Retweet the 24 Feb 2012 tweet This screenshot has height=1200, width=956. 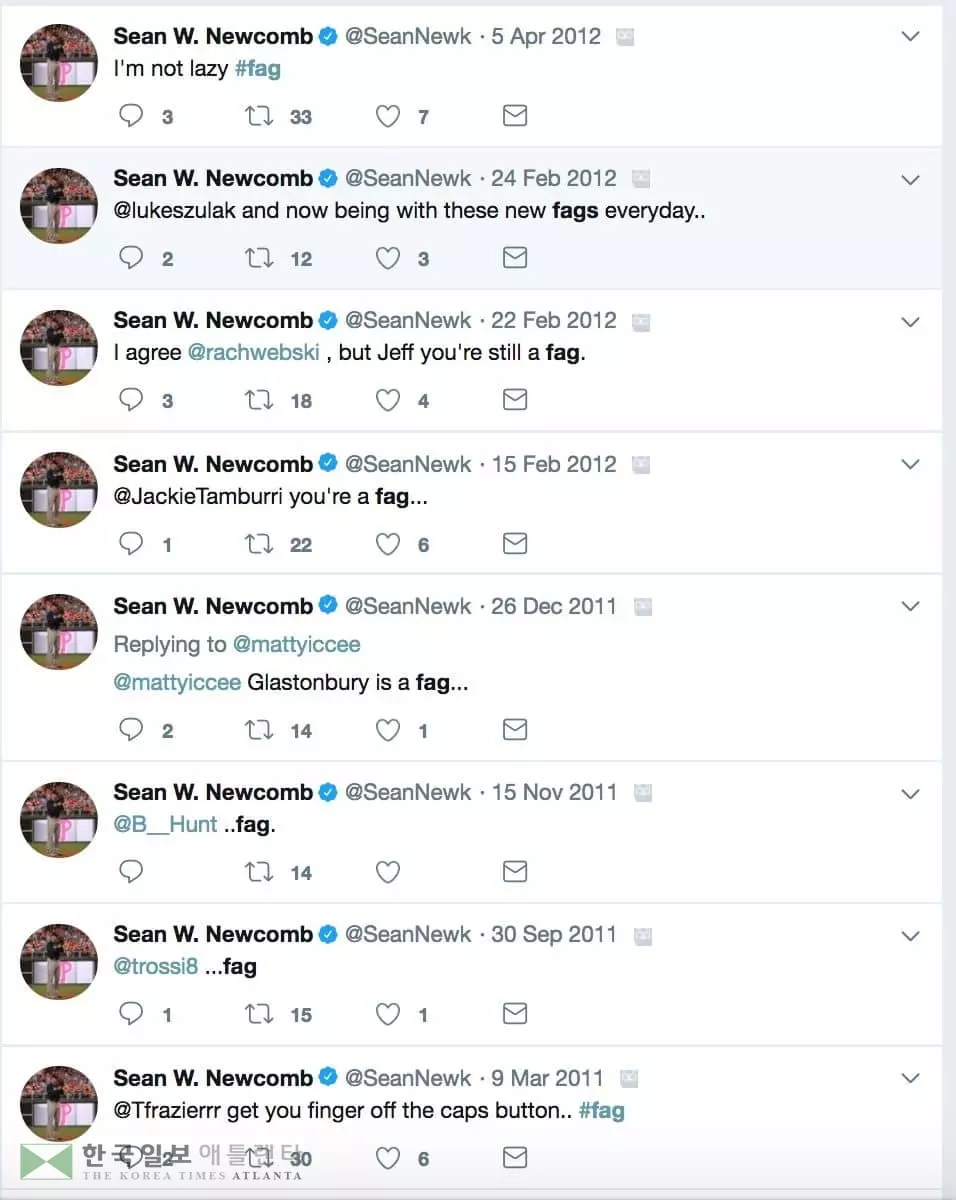tap(259, 259)
